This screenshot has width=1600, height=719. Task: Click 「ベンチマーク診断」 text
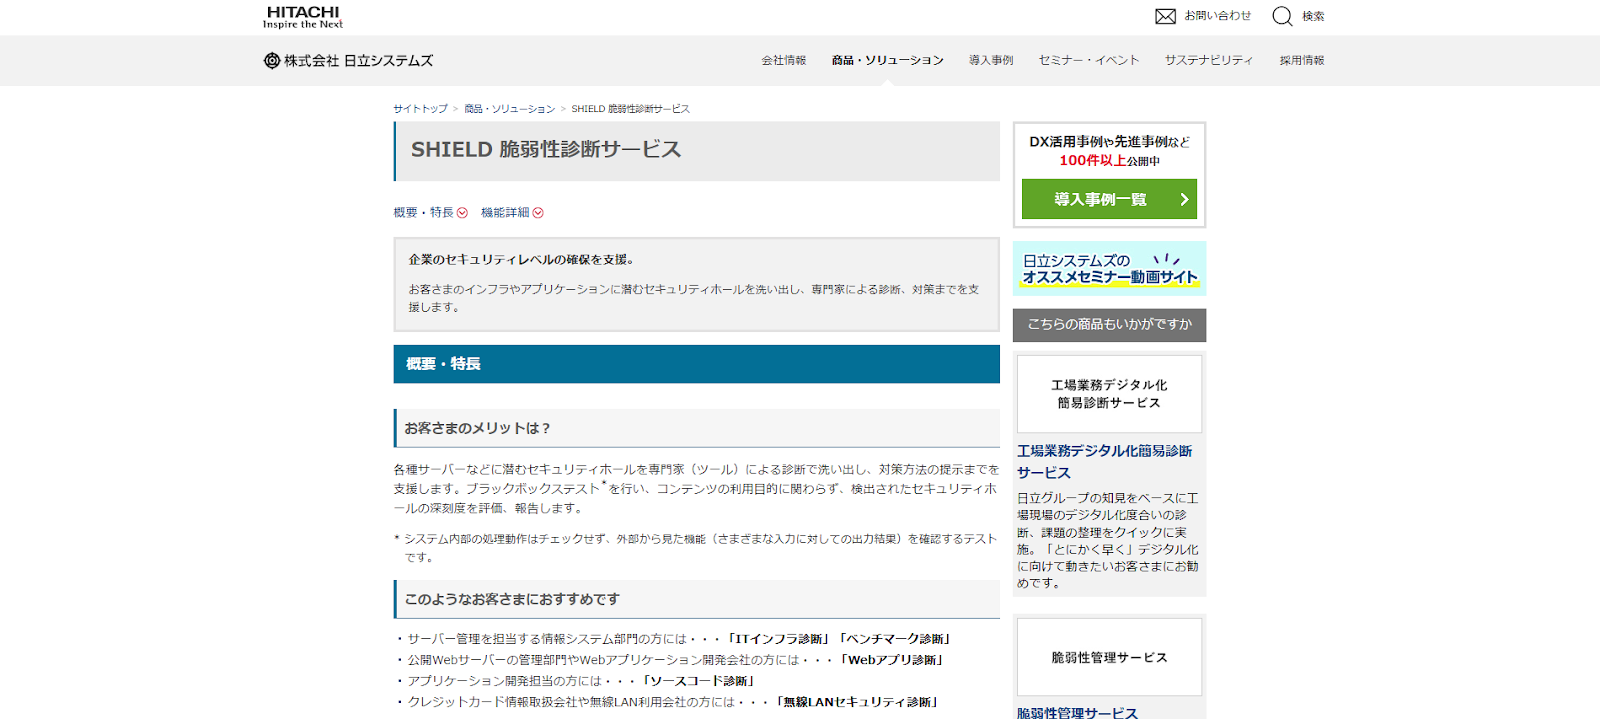tap(895, 639)
